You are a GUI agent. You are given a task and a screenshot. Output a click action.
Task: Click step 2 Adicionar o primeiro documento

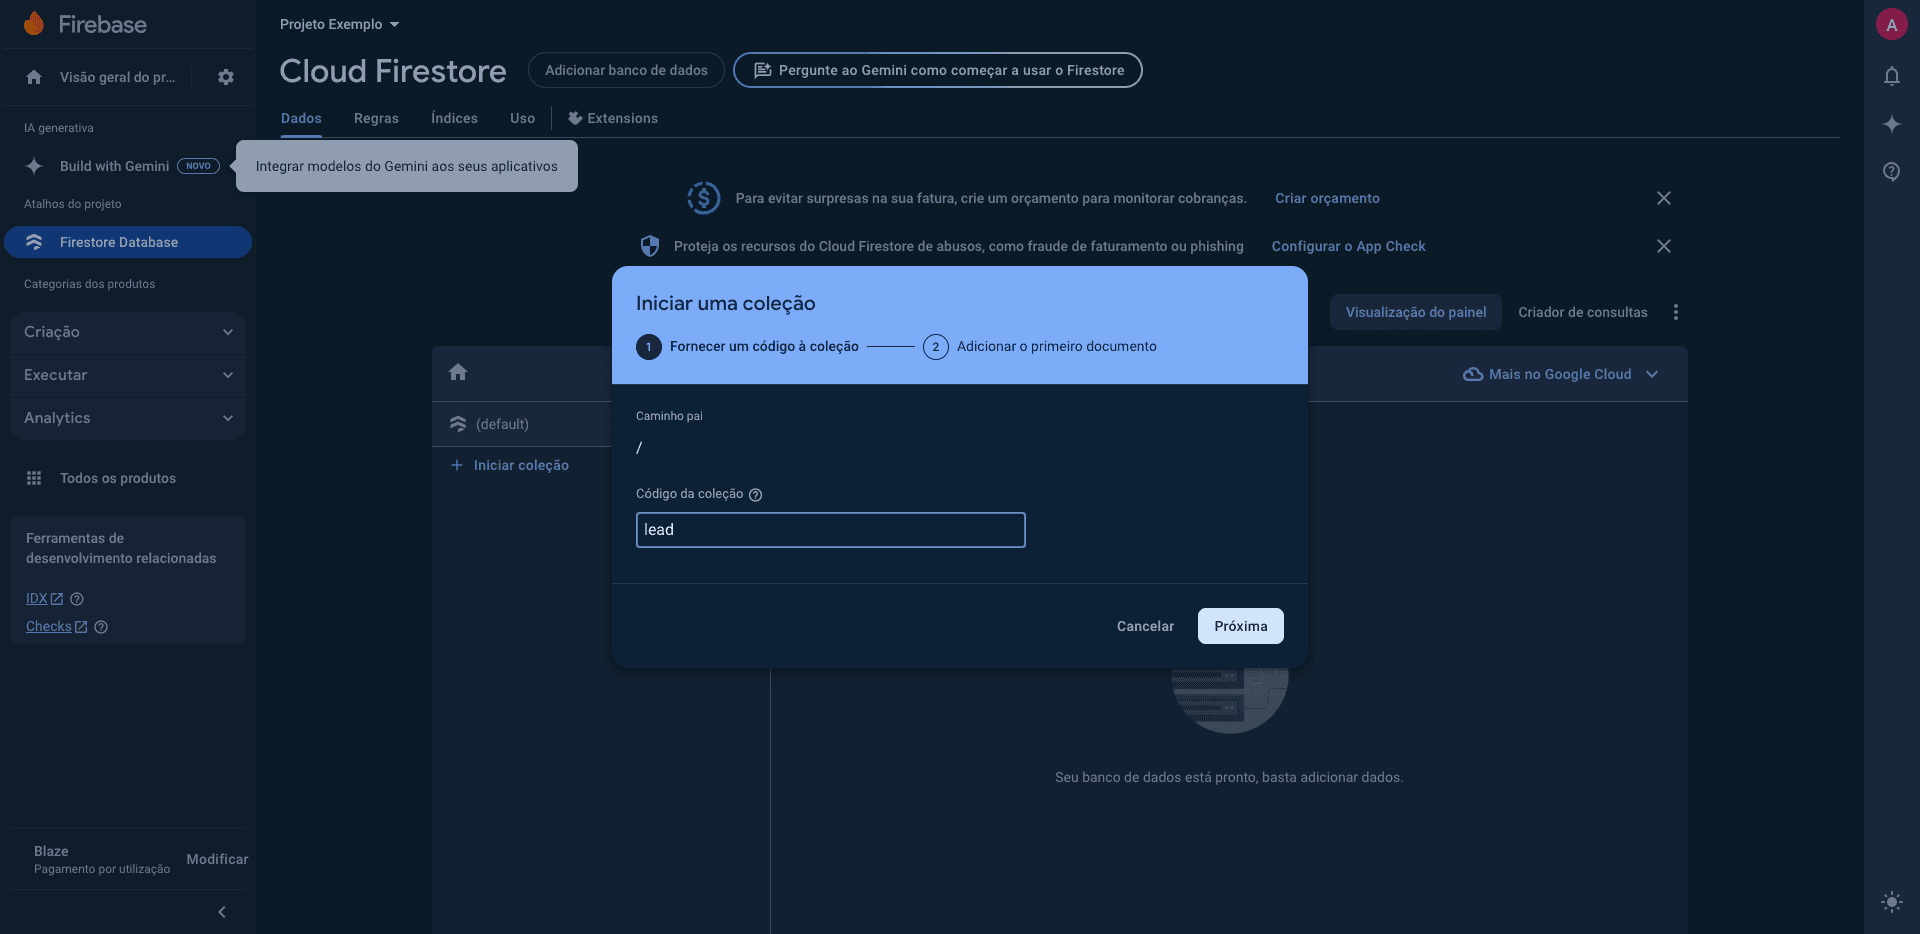[x=1040, y=347]
